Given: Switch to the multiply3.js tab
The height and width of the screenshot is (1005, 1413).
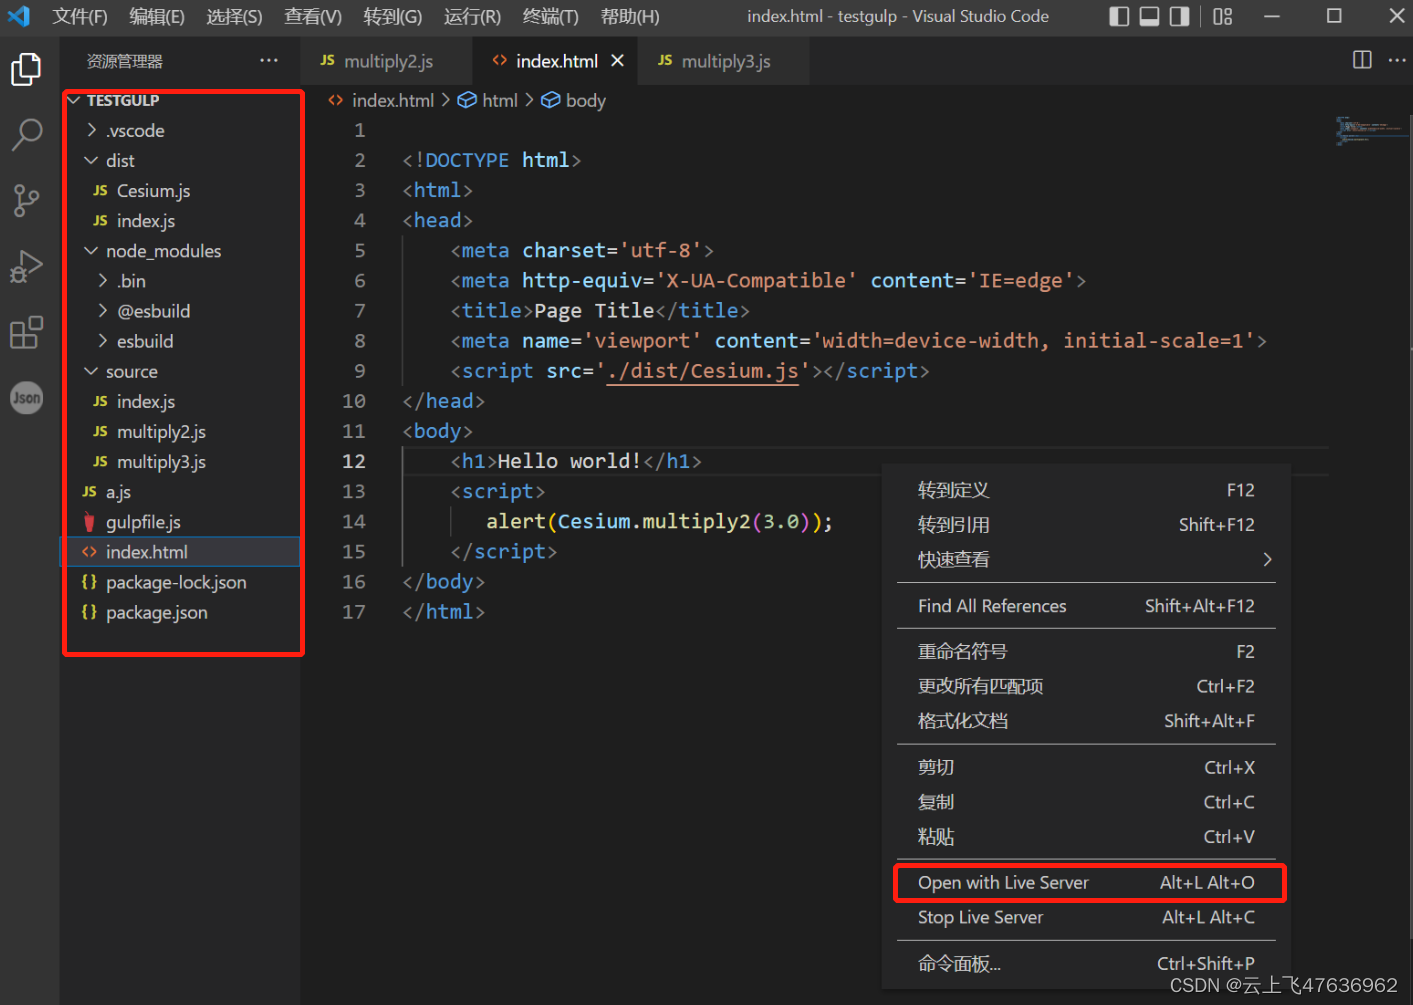Looking at the screenshot, I should coord(725,61).
